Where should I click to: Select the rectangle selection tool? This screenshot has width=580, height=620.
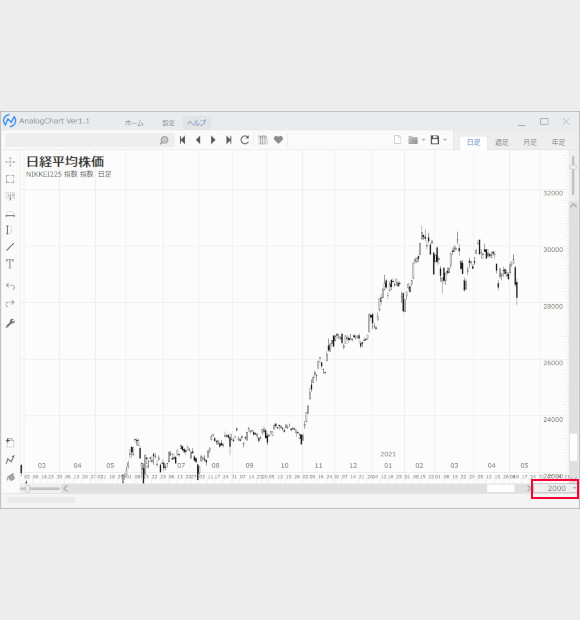pos(10,179)
